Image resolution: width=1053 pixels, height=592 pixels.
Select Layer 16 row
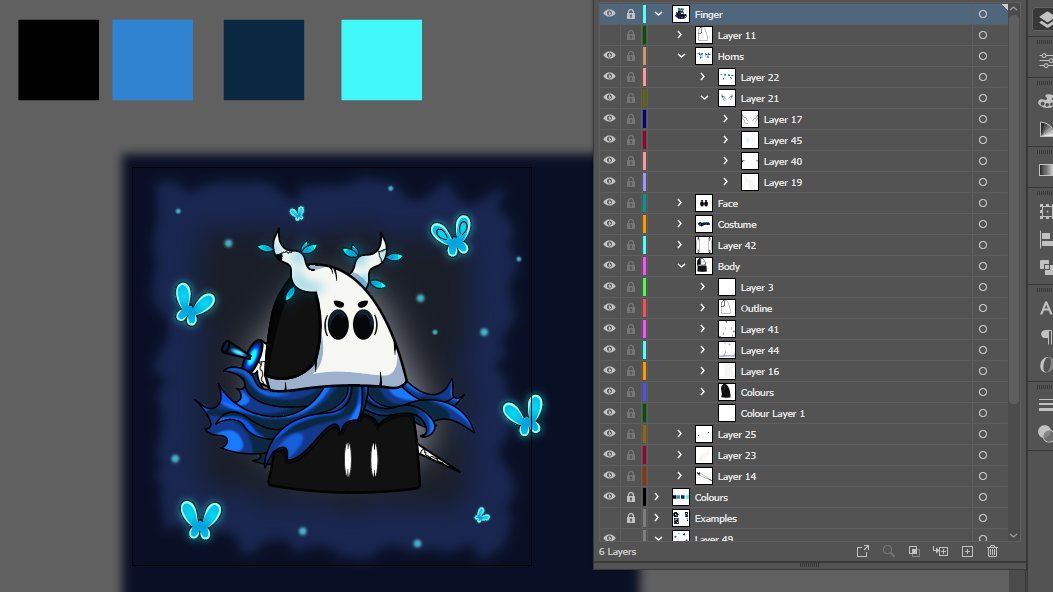coord(803,371)
